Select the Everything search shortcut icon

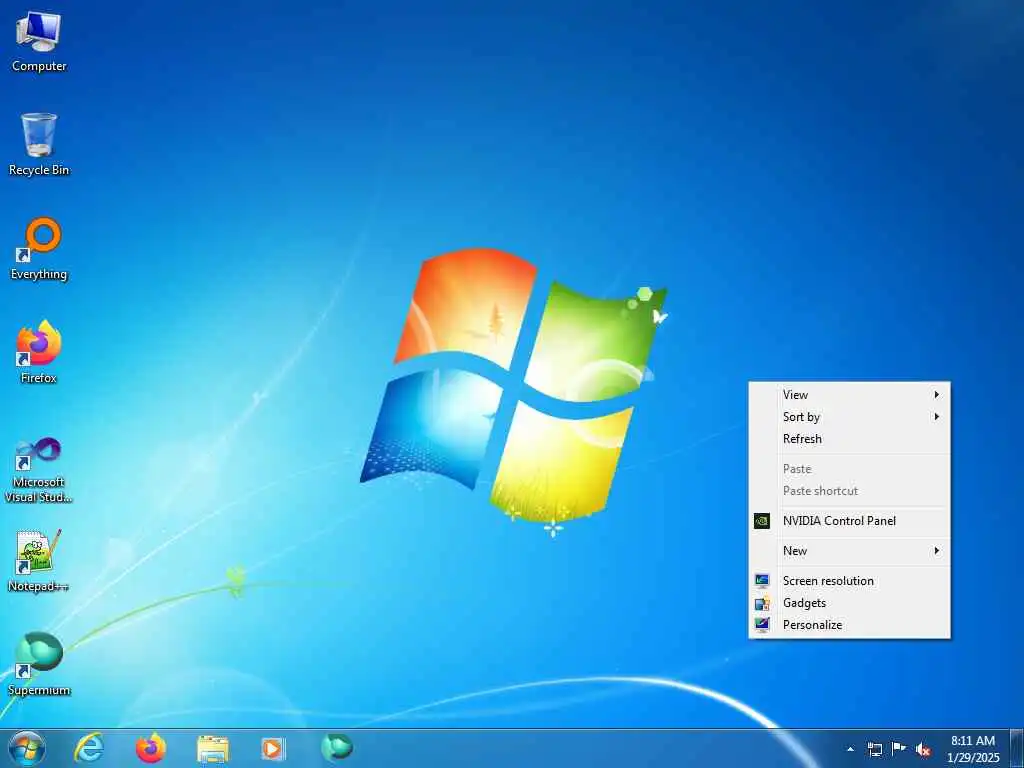[39, 249]
